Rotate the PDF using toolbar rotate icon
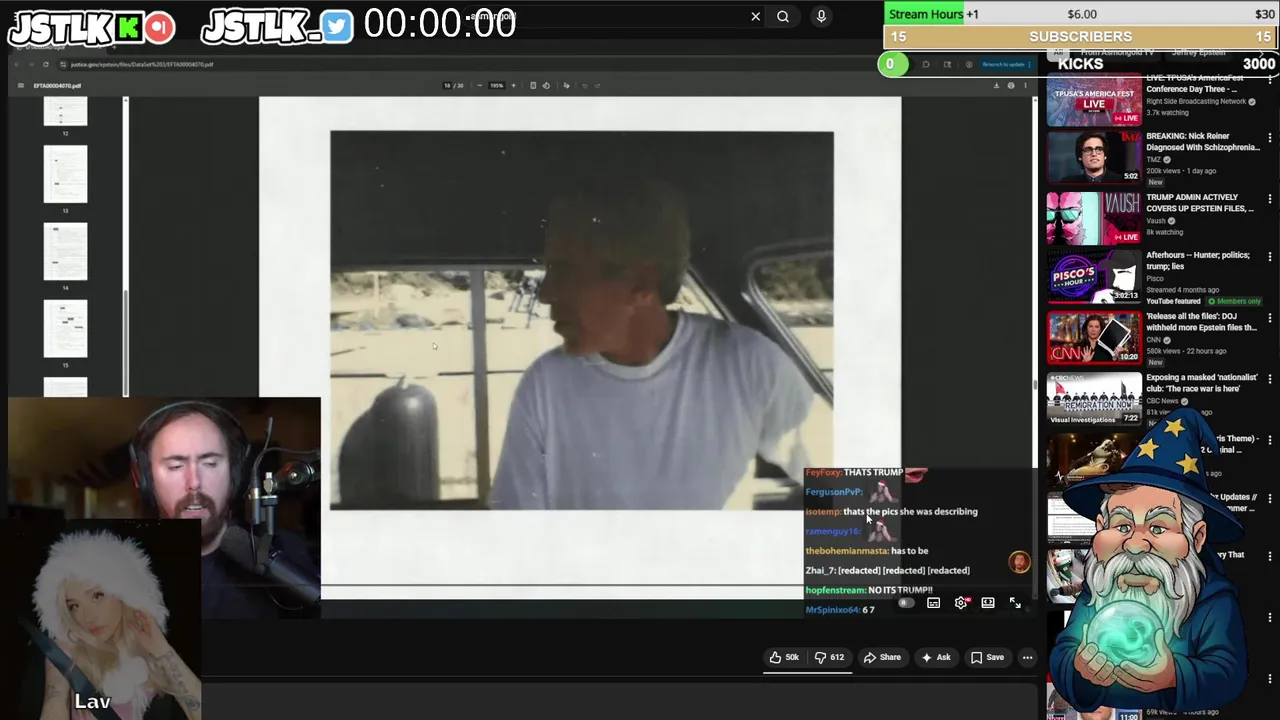Viewport: 1280px width, 720px height. pyautogui.click(x=546, y=86)
